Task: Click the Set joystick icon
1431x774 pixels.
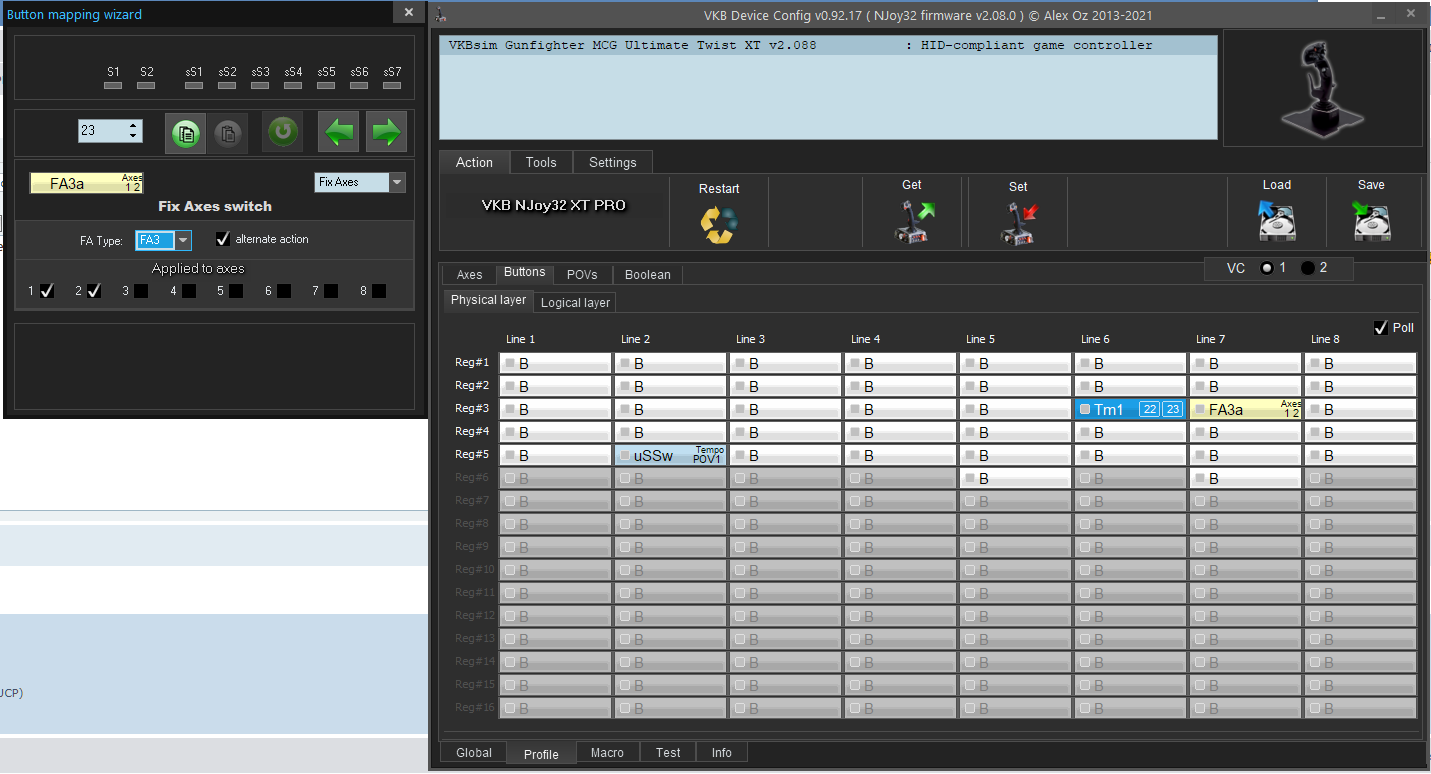Action: point(1018,222)
